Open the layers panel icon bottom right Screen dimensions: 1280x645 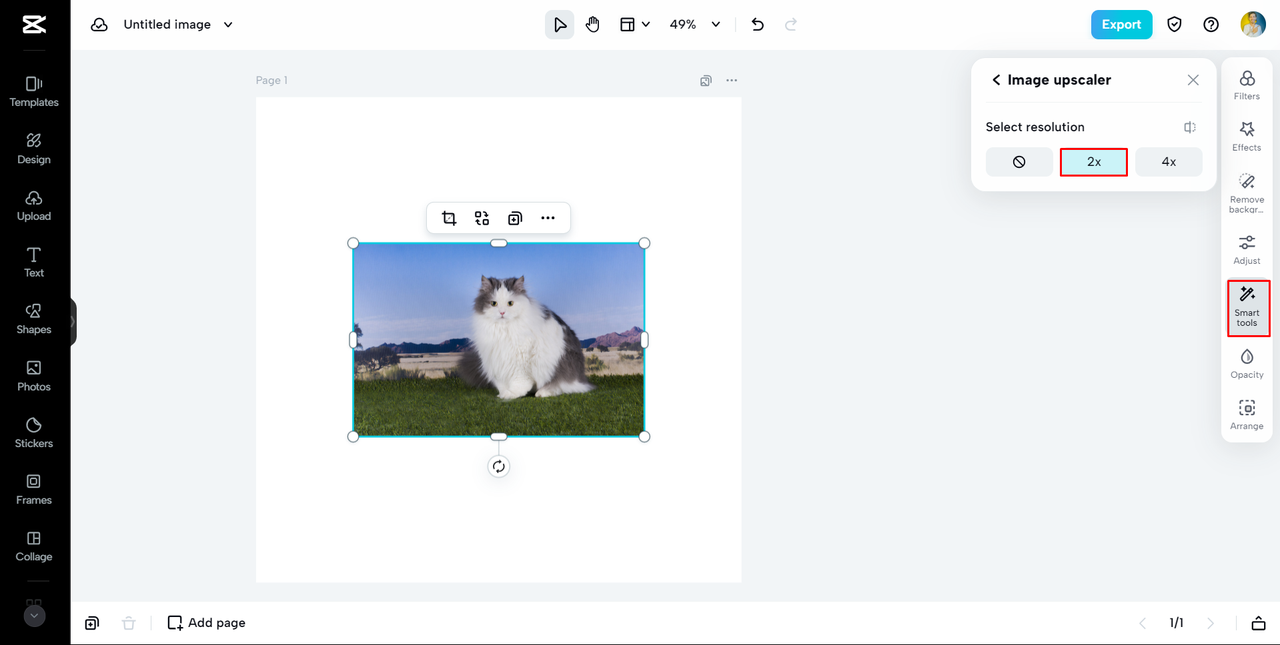tap(1258, 623)
